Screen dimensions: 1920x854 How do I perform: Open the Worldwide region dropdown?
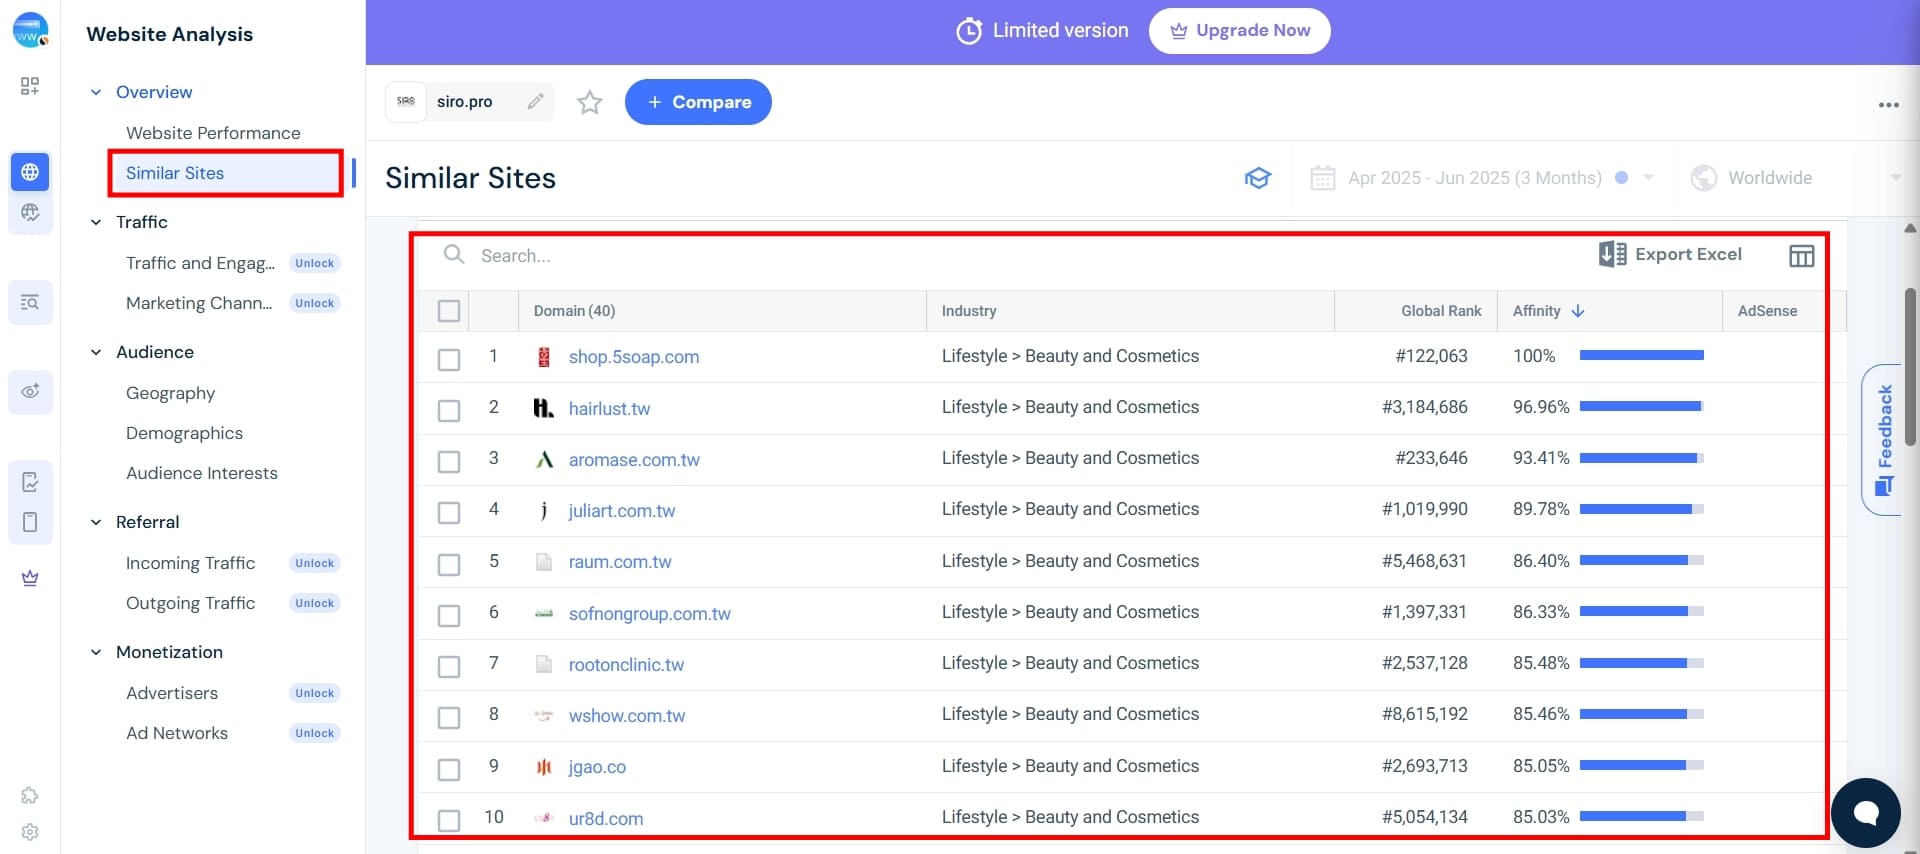pos(1795,178)
